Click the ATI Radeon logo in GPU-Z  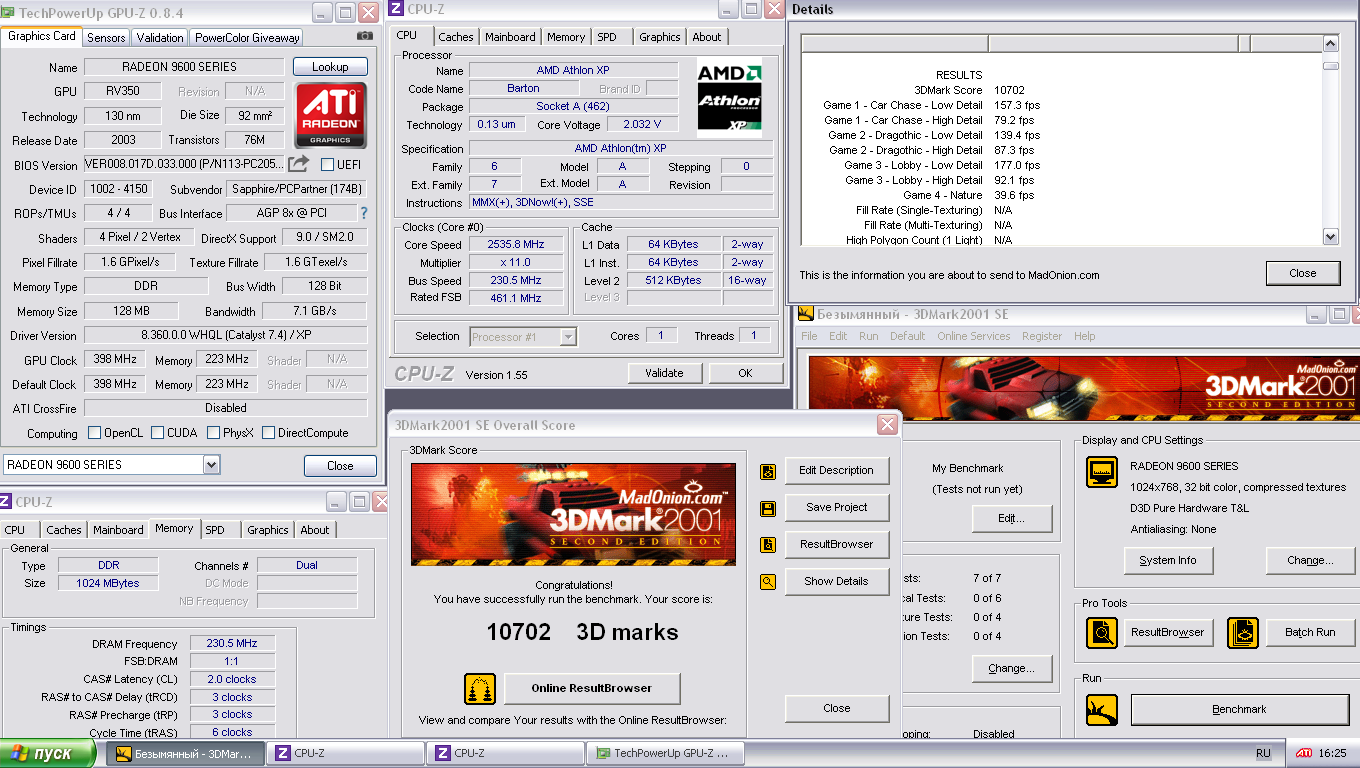click(x=330, y=115)
